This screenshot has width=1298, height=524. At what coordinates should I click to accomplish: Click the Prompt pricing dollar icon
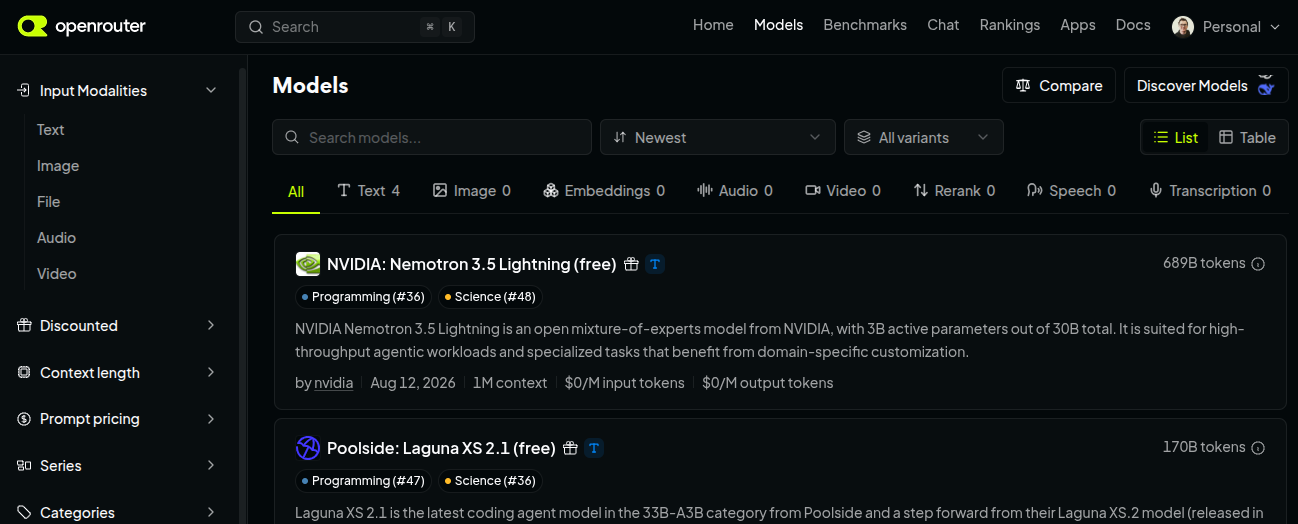[x=24, y=419]
